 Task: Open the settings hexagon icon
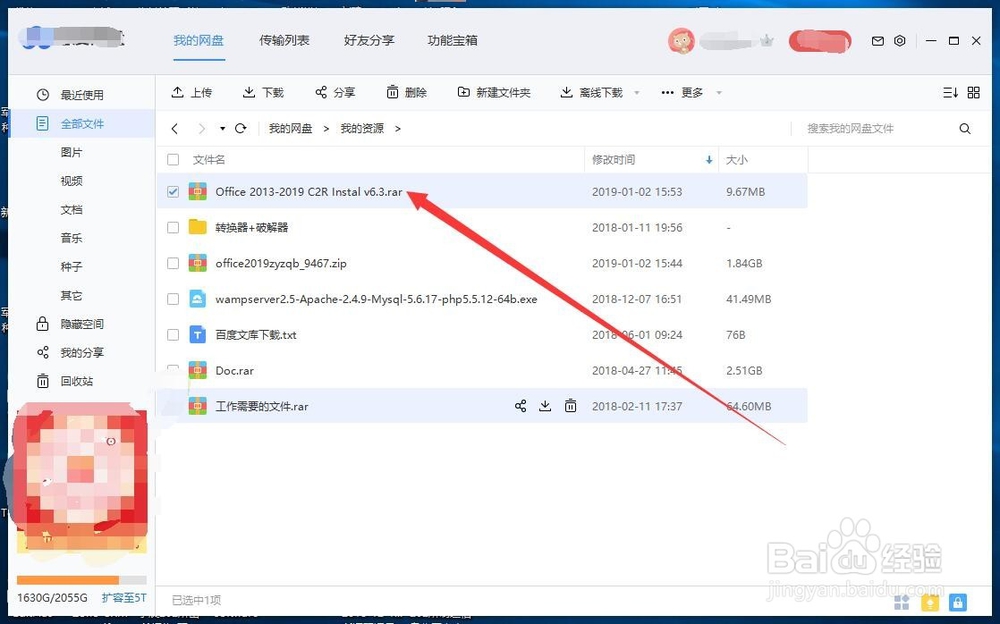tap(899, 41)
